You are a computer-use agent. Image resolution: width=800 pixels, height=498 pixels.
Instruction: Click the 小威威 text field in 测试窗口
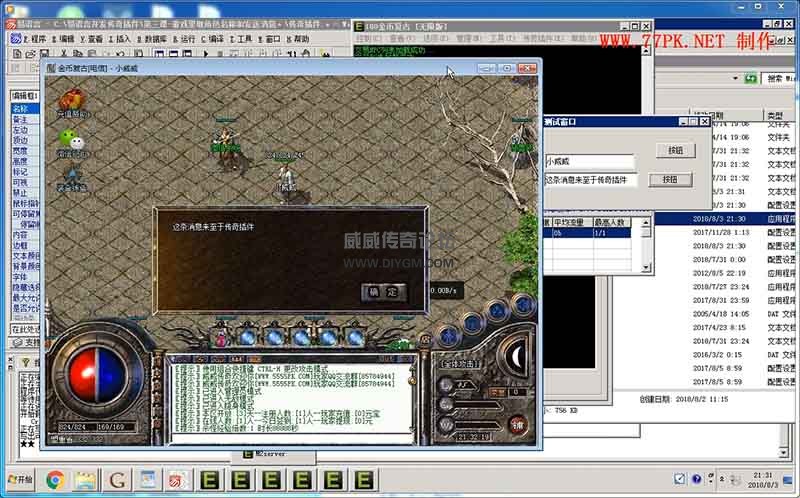coord(590,161)
